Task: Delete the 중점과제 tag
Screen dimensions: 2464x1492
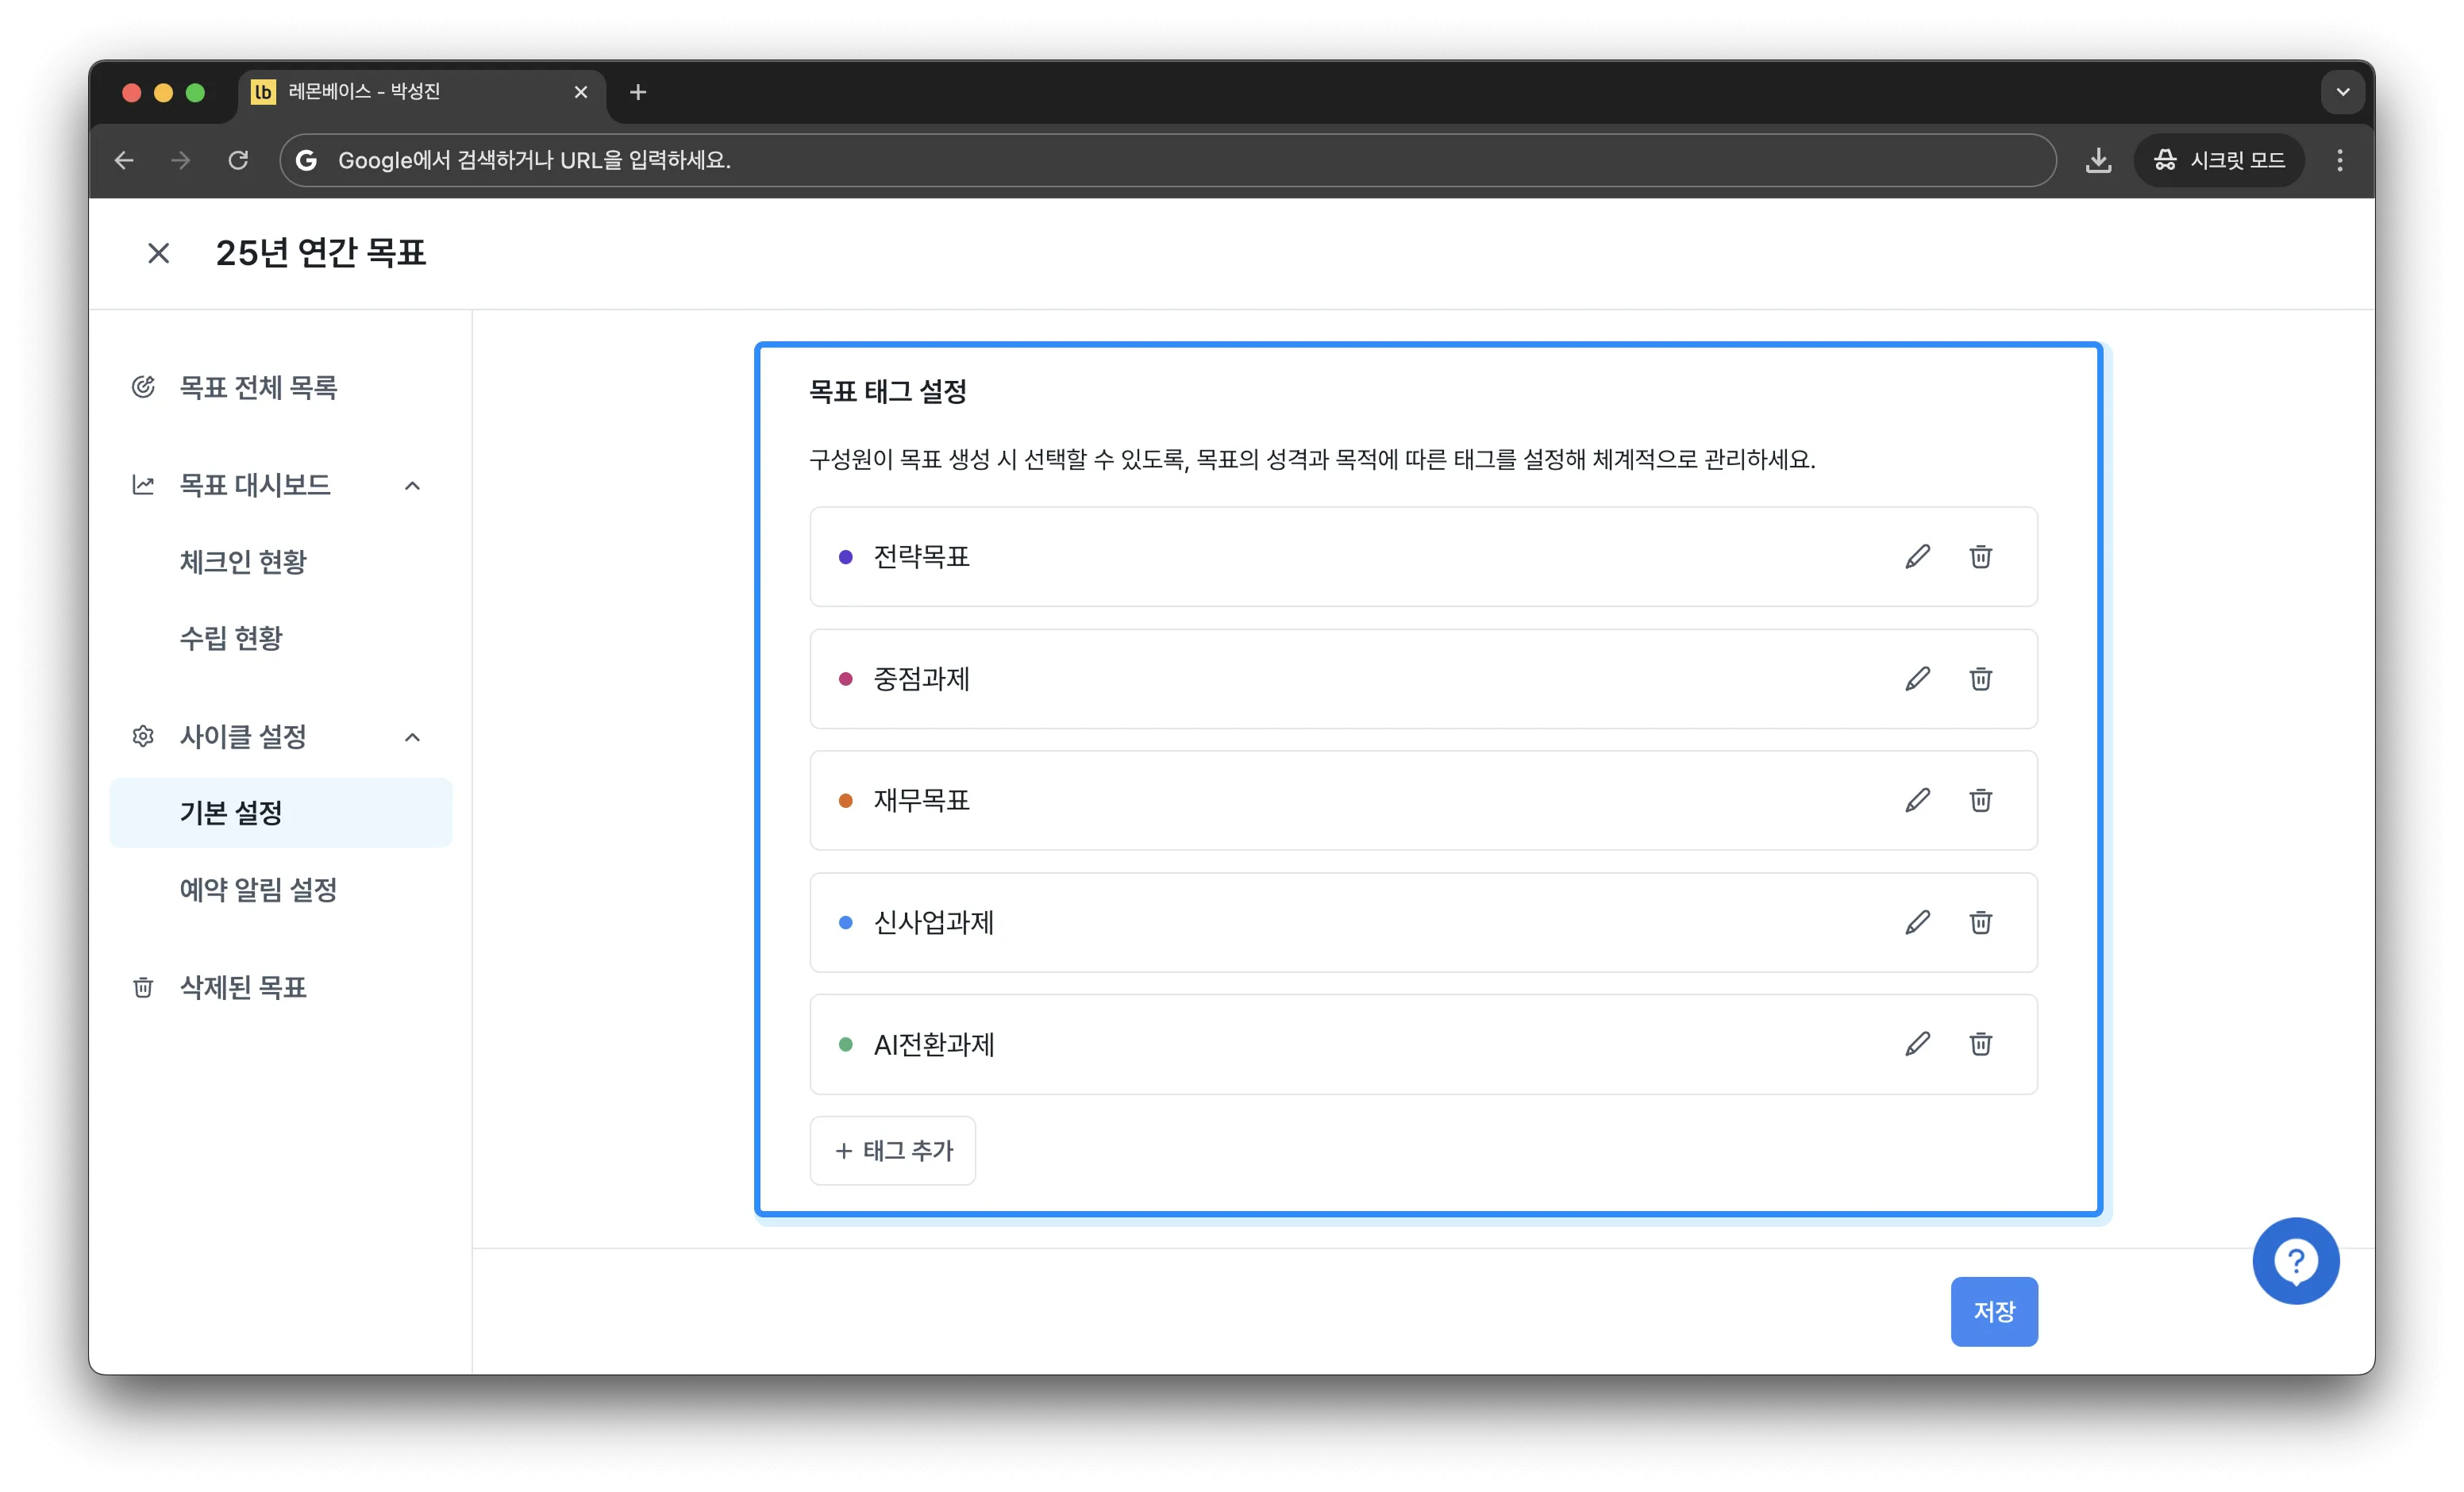Action: (x=1980, y=679)
